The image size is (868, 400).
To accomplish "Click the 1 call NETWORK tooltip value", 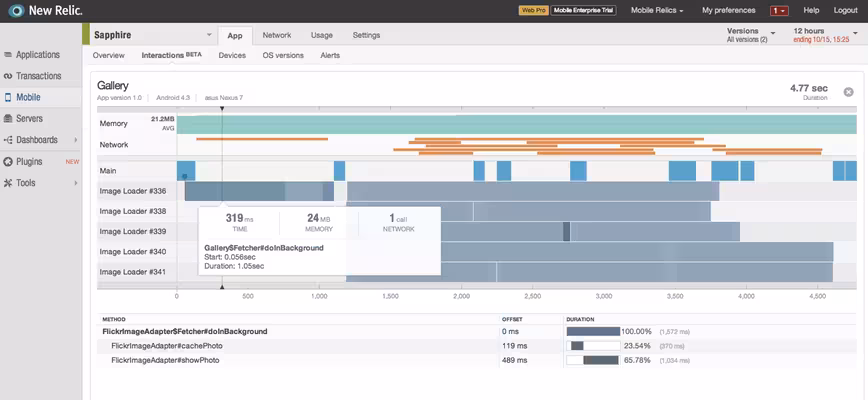I will [x=398, y=219].
